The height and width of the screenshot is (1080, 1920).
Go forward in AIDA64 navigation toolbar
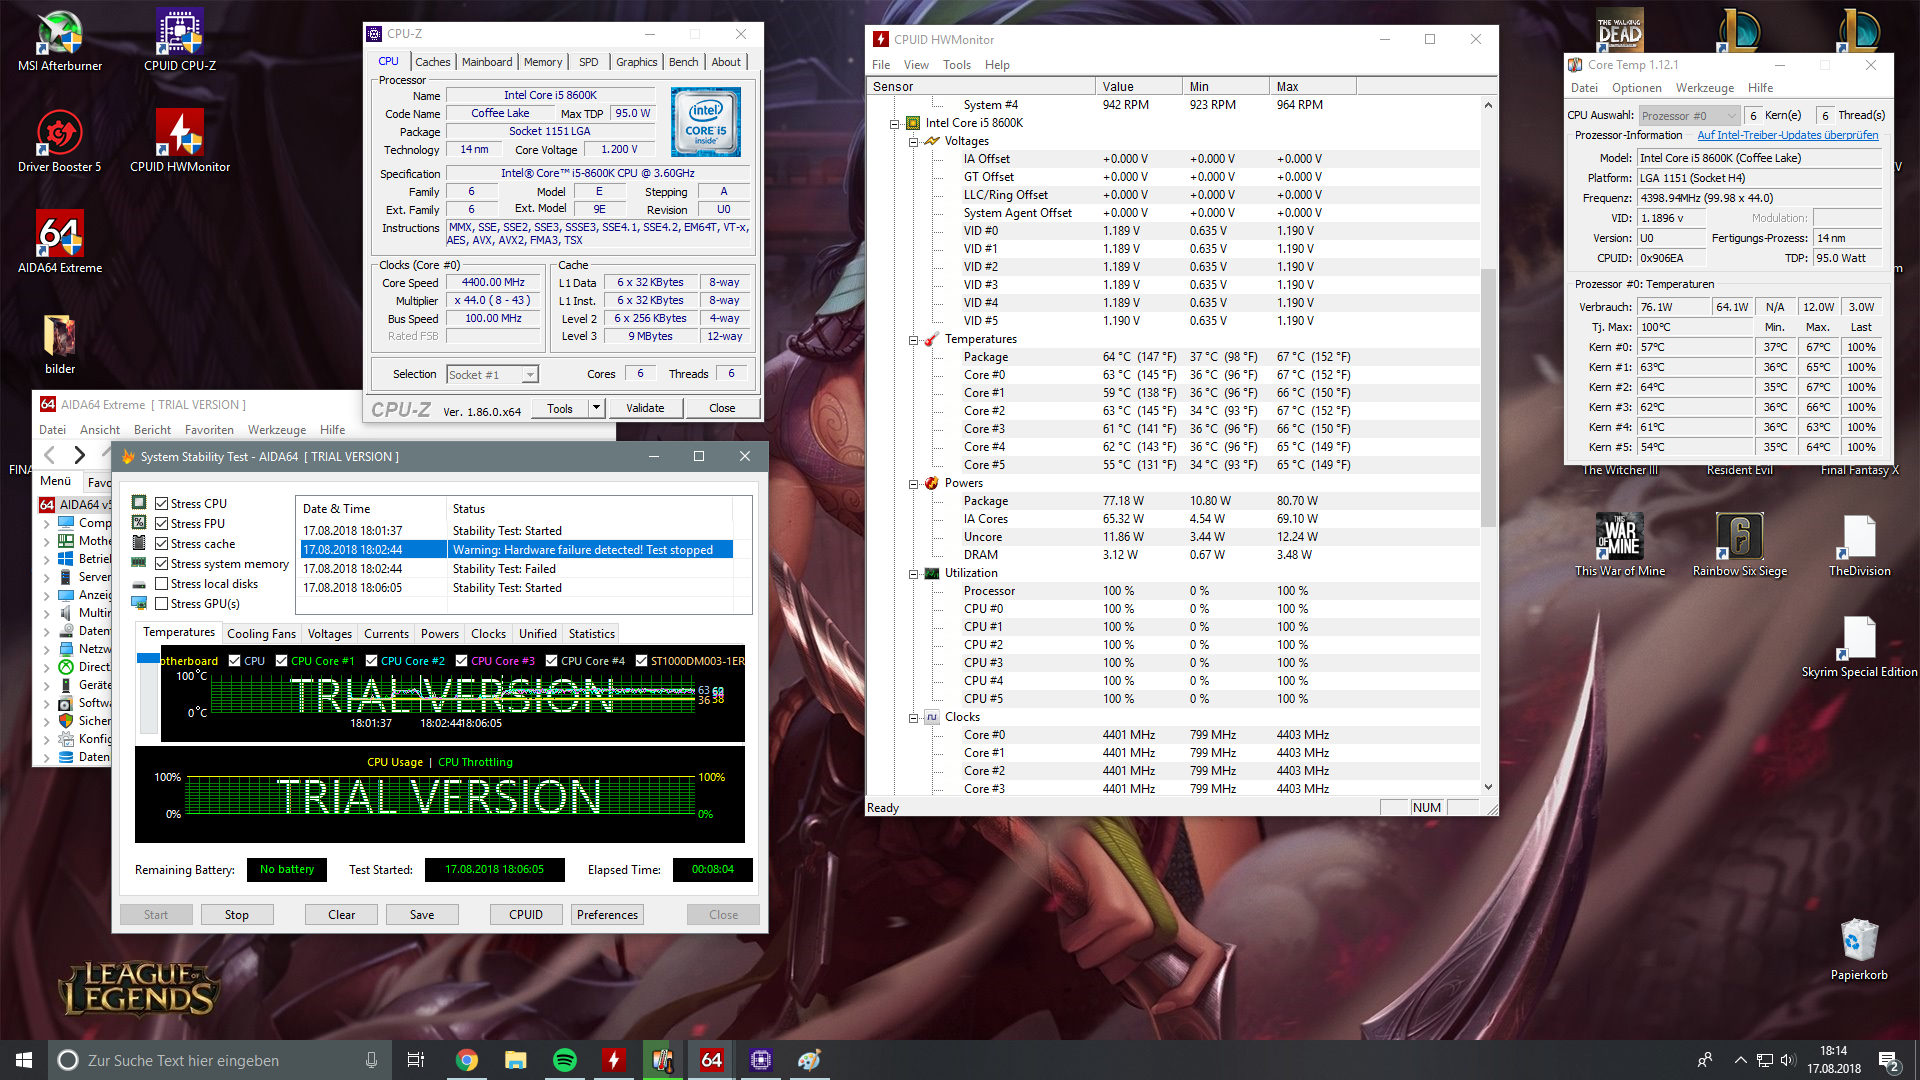(80, 456)
